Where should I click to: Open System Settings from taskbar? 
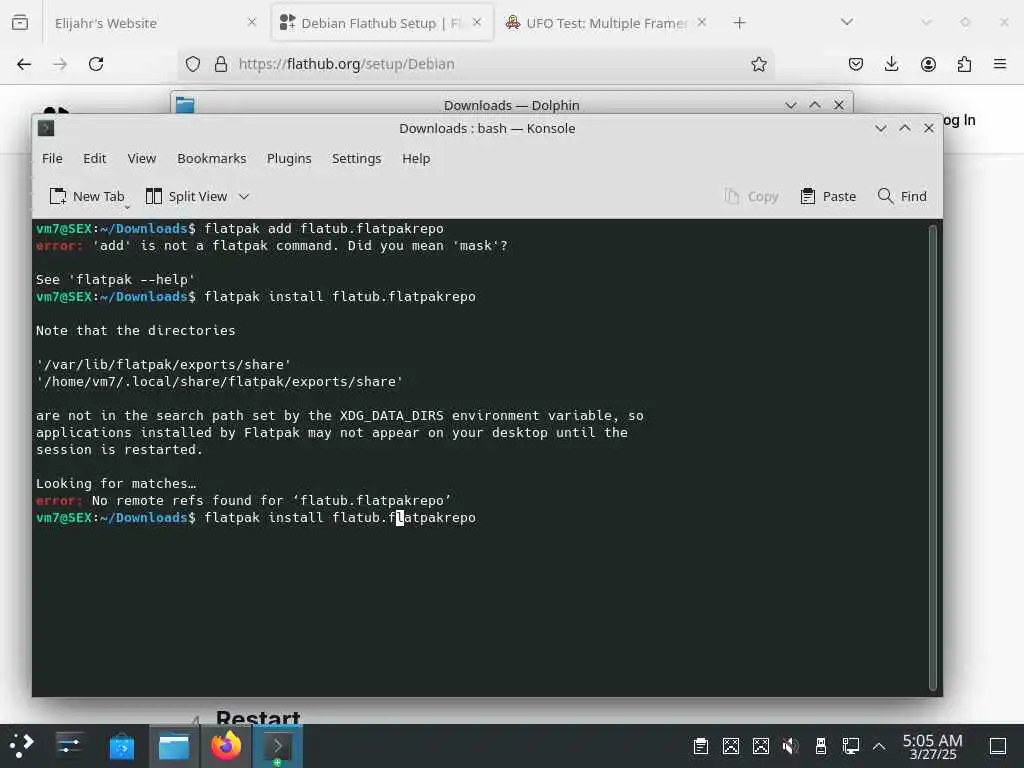click(69, 745)
